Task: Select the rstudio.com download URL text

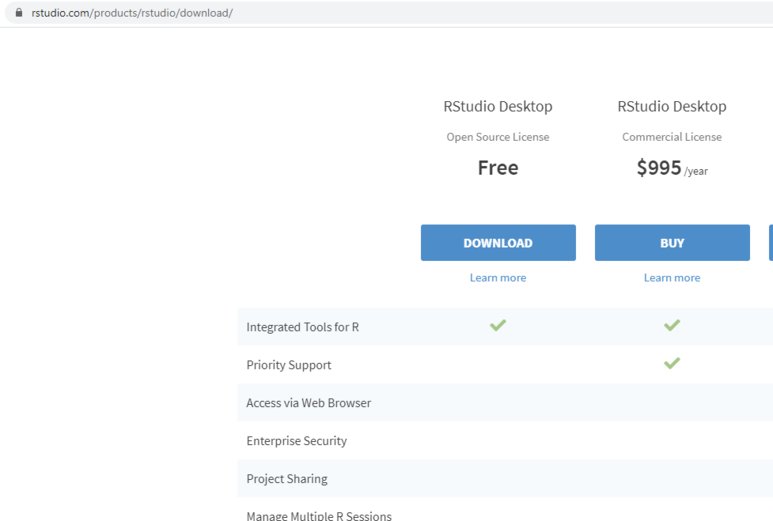Action: pos(132,13)
